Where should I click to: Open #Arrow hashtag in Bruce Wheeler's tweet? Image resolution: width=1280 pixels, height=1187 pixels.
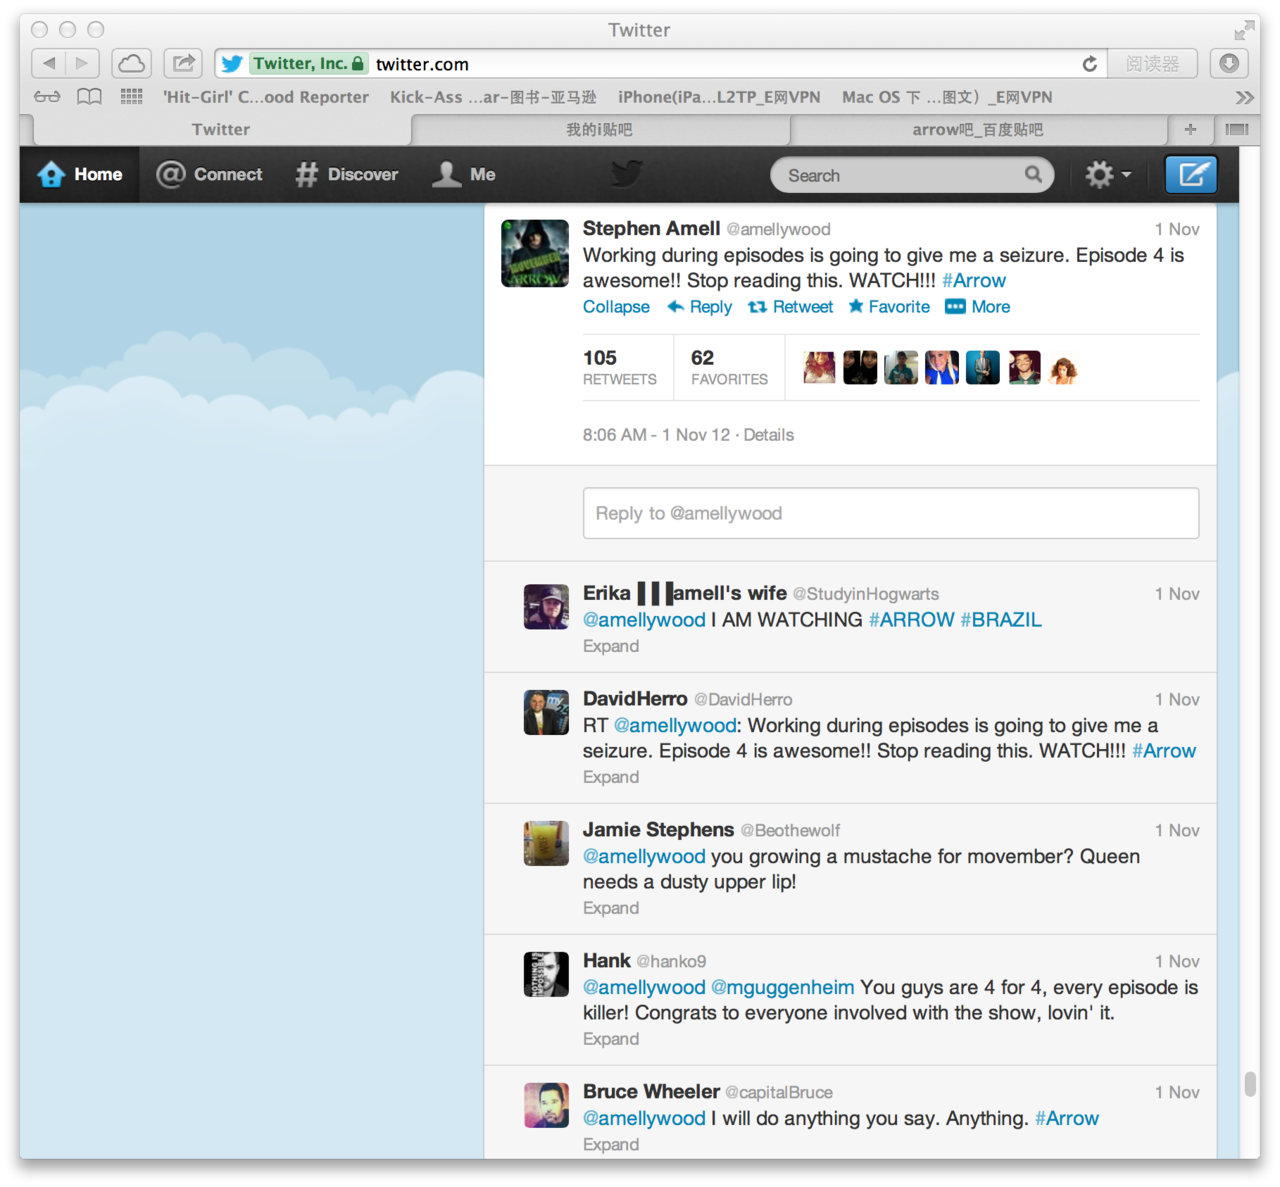point(1067,1118)
